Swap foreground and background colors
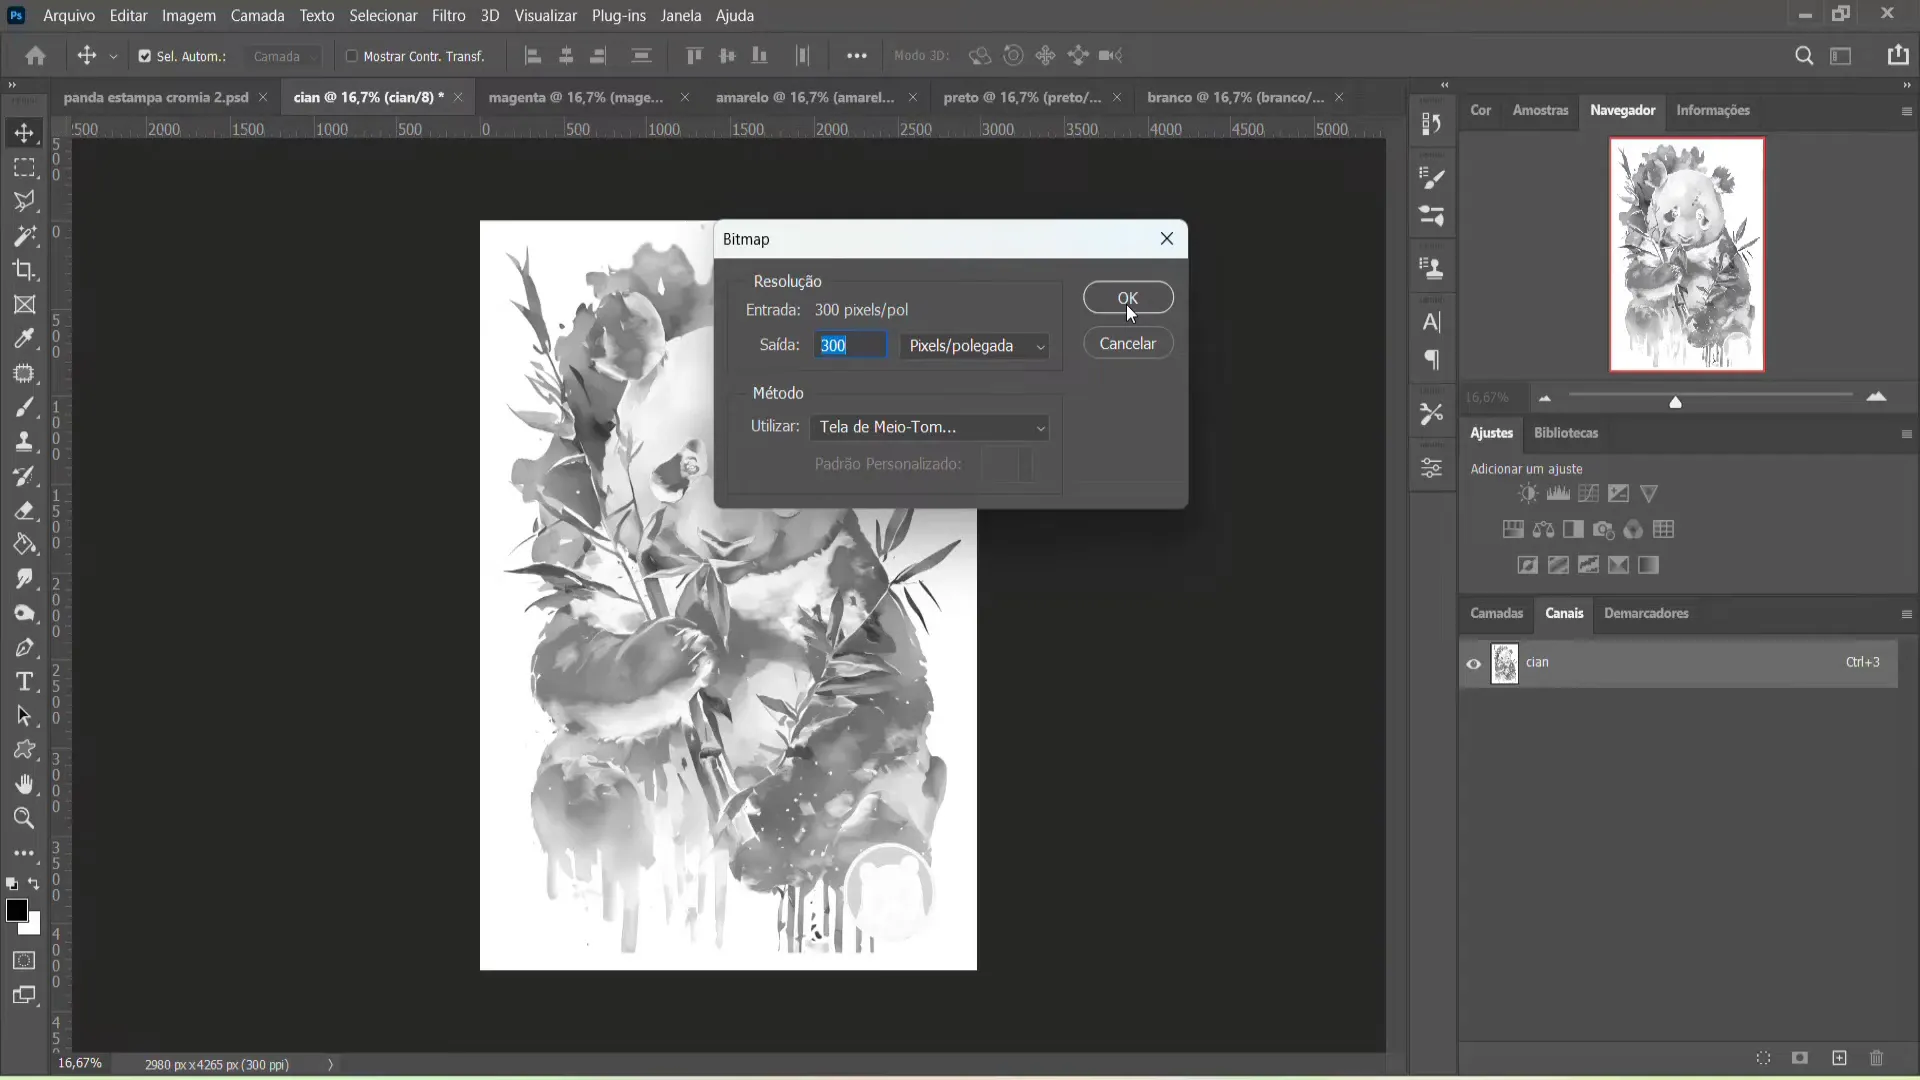Image resolution: width=1920 pixels, height=1080 pixels. (x=34, y=884)
